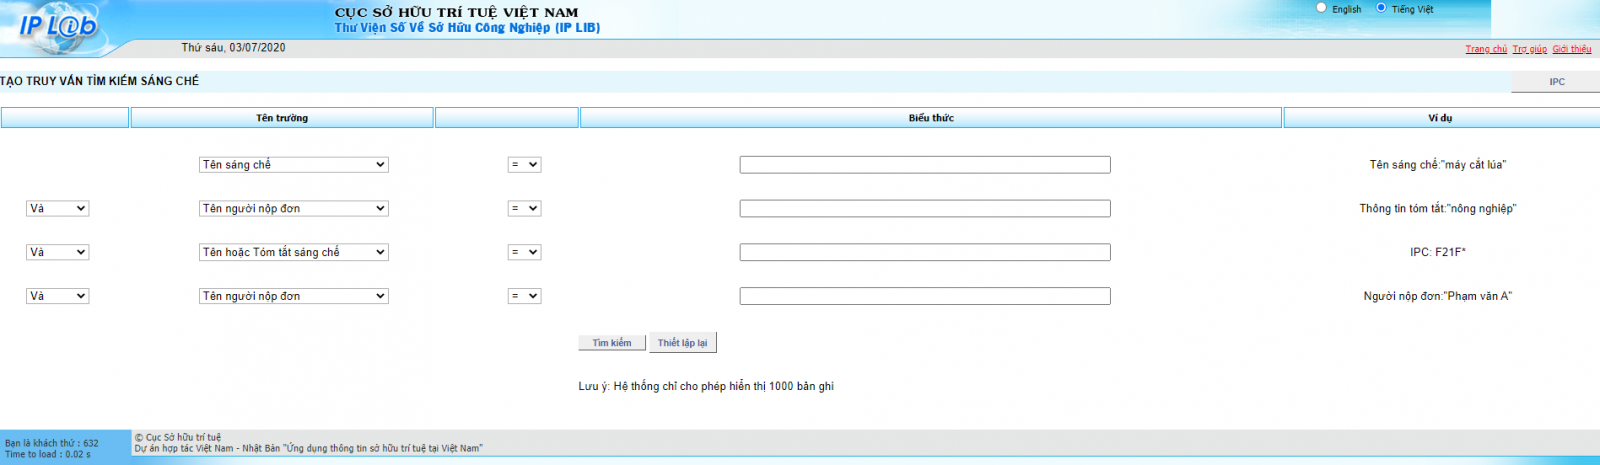
Task: Click the IPC button
Action: (1556, 82)
